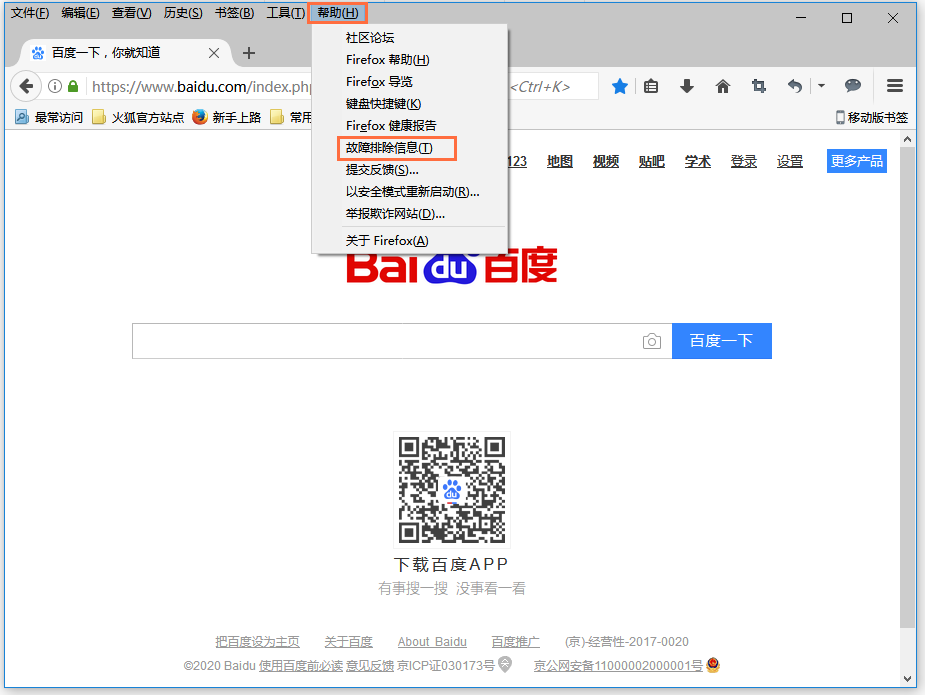Click the screenshot crop tool icon
Viewport: 925px width, 695px height.
coord(759,86)
